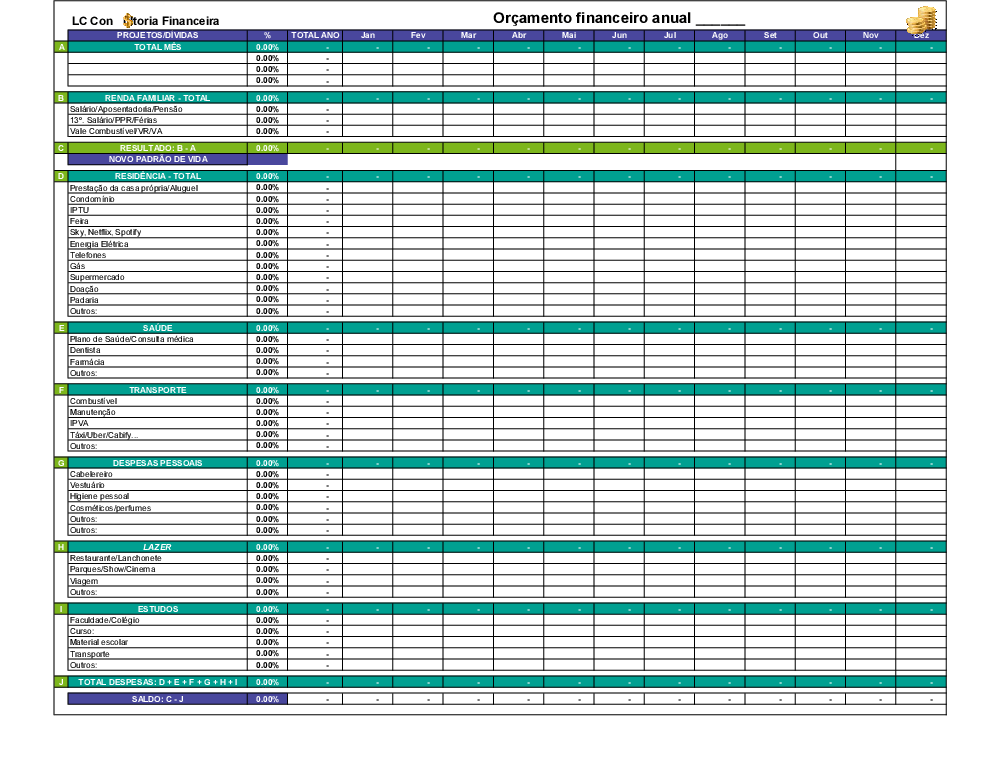The height and width of the screenshot is (773, 1000).
Task: Click the Táxi/Uber/Cabify row label
Action: click(x=104, y=435)
